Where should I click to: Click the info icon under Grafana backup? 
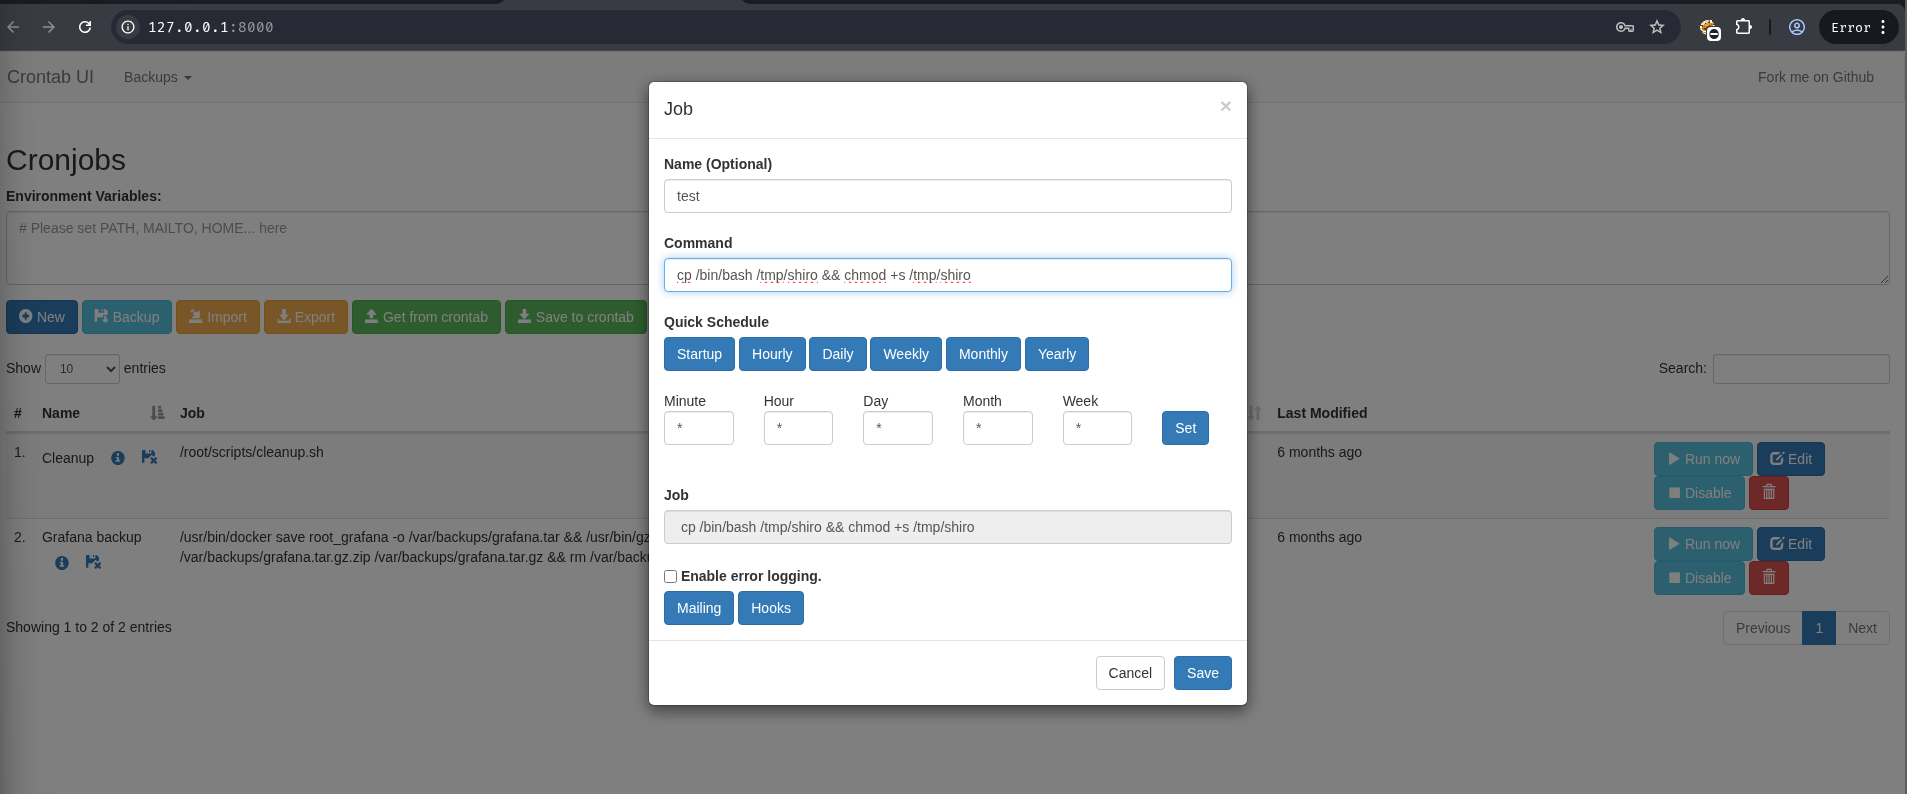[x=62, y=563]
